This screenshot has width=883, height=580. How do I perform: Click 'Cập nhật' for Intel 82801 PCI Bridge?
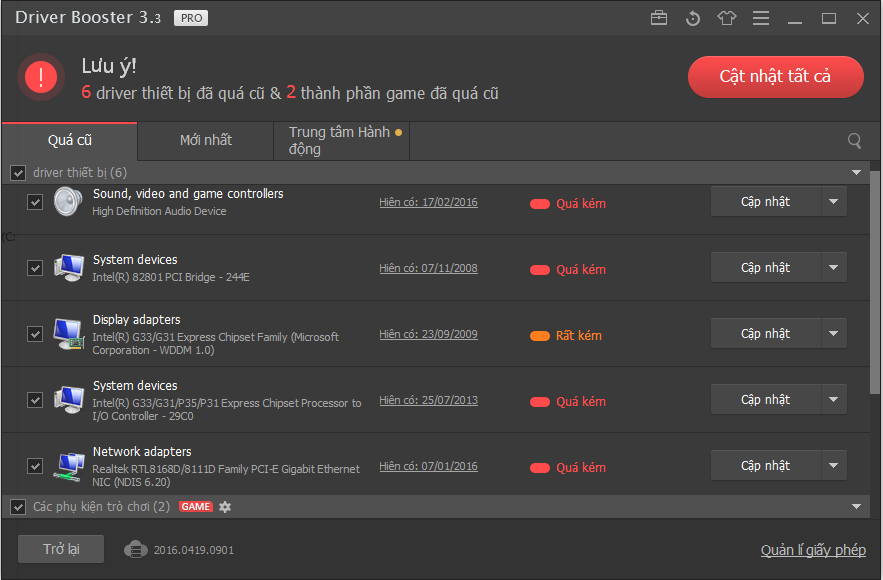point(765,267)
